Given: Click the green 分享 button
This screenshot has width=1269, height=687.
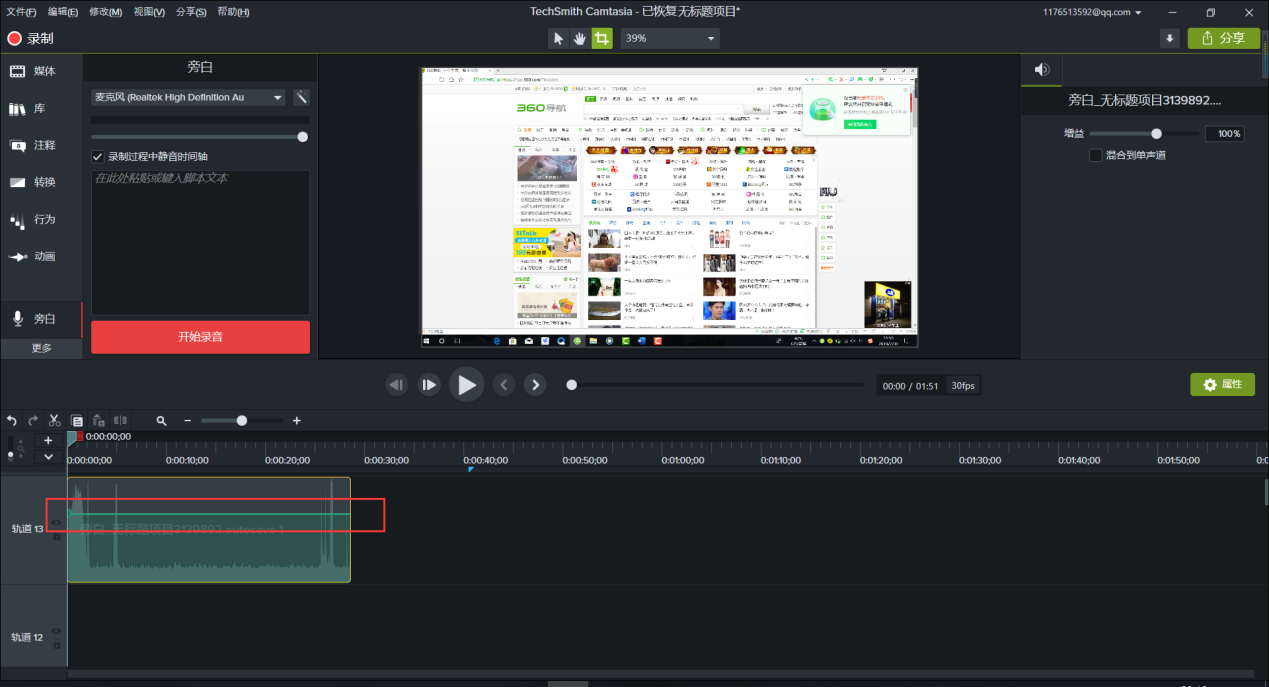Looking at the screenshot, I should tap(1223, 38).
